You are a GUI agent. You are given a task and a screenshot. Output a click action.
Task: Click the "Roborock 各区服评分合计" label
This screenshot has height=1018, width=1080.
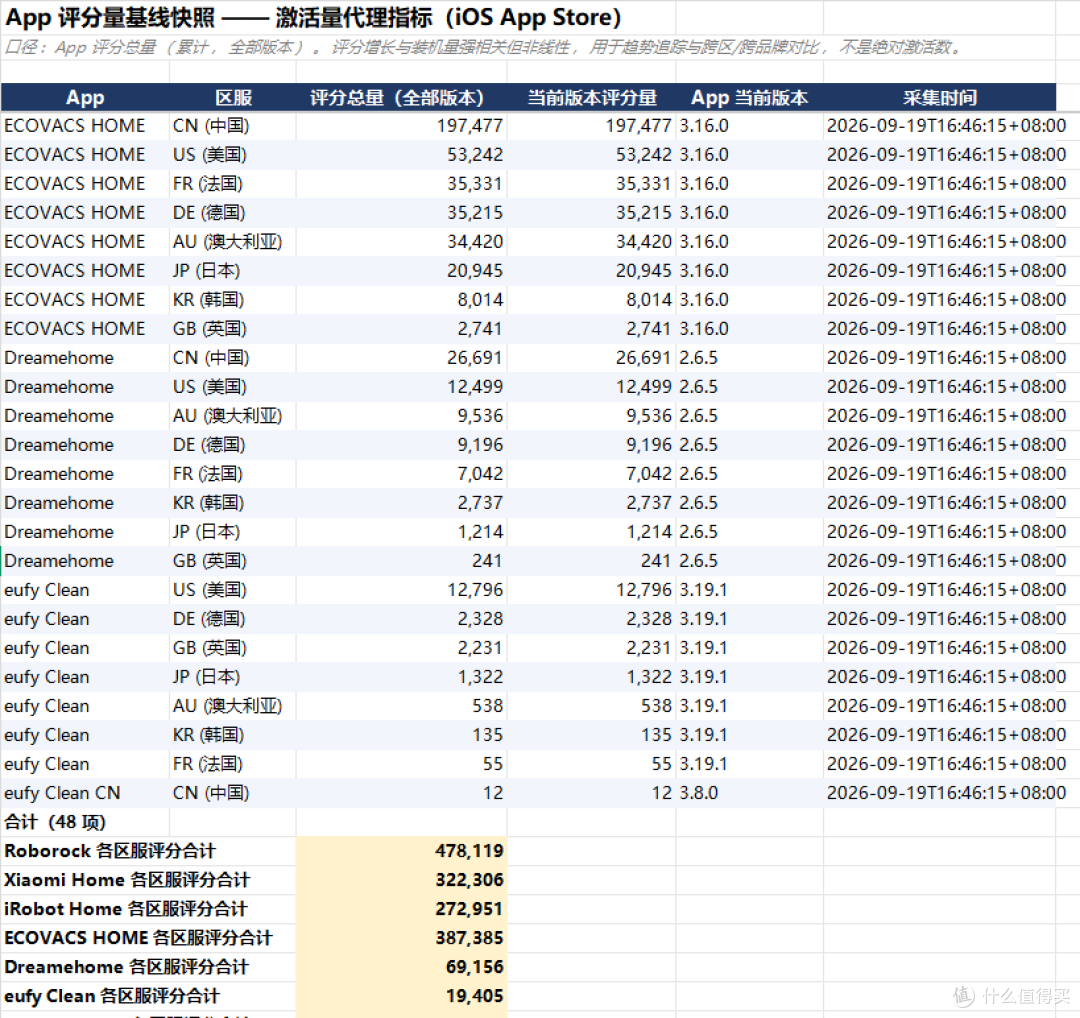pos(110,851)
